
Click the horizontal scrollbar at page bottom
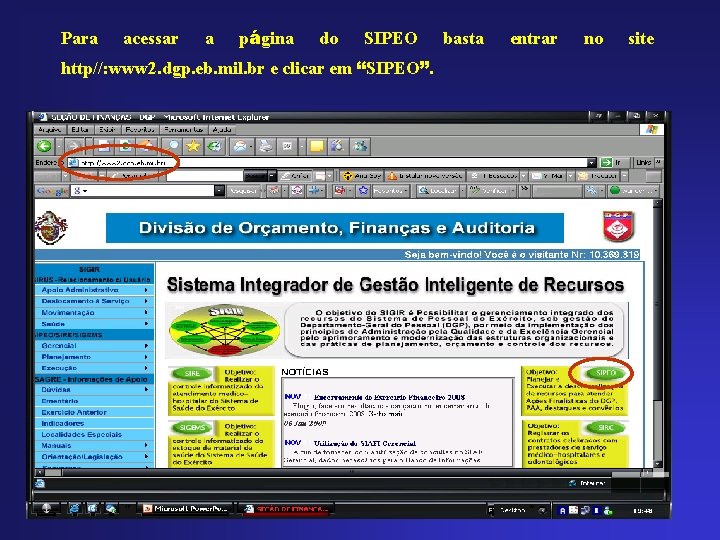pyautogui.click(x=344, y=472)
